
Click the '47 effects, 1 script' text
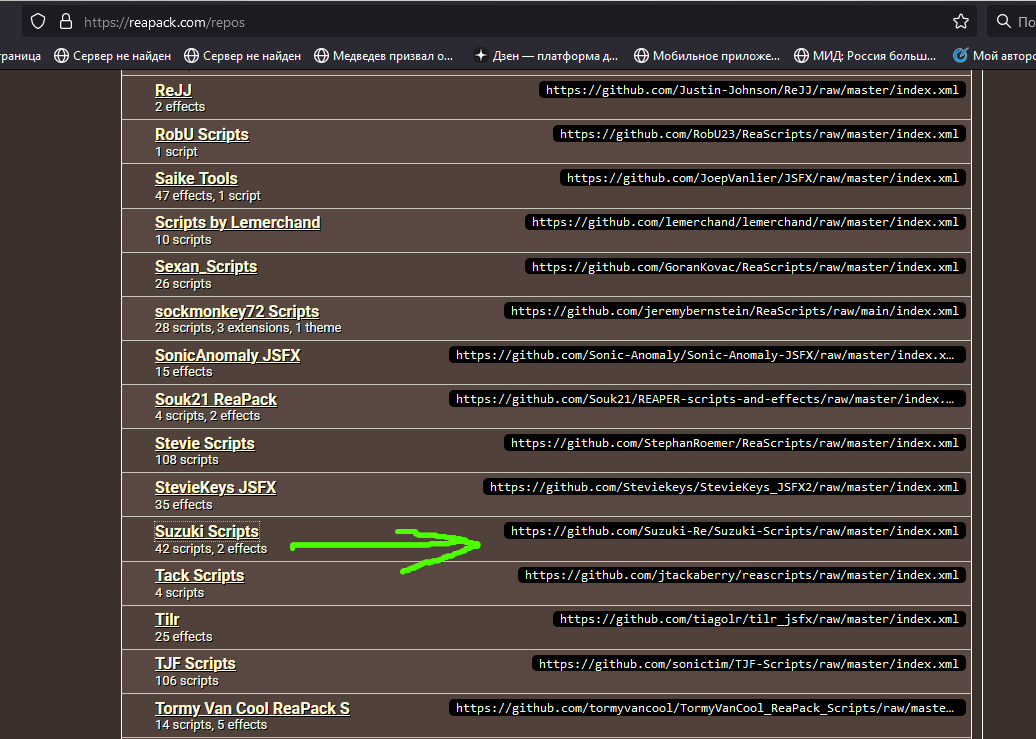coord(207,196)
